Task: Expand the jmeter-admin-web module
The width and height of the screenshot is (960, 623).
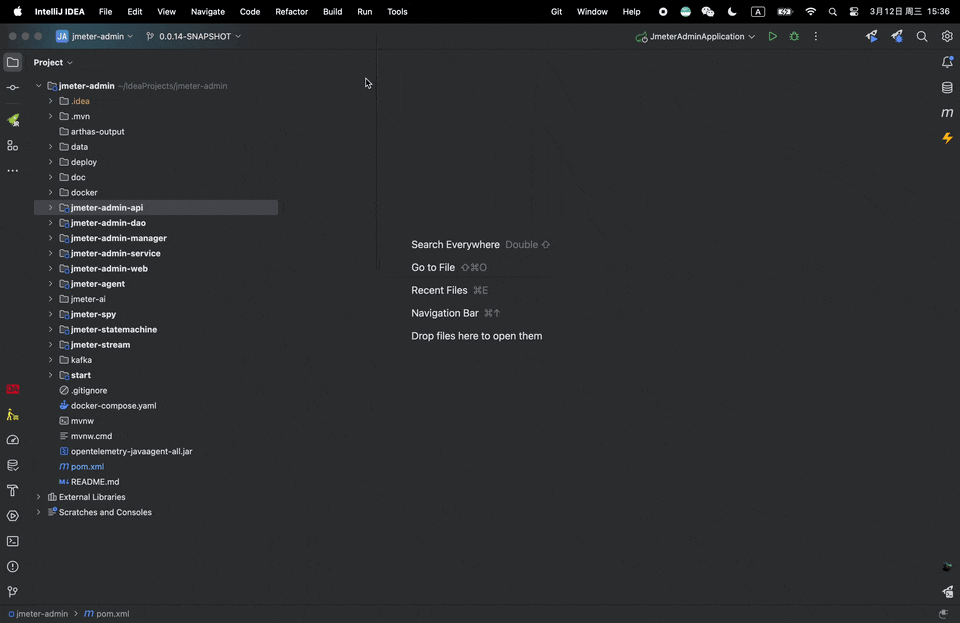Action: pos(51,269)
